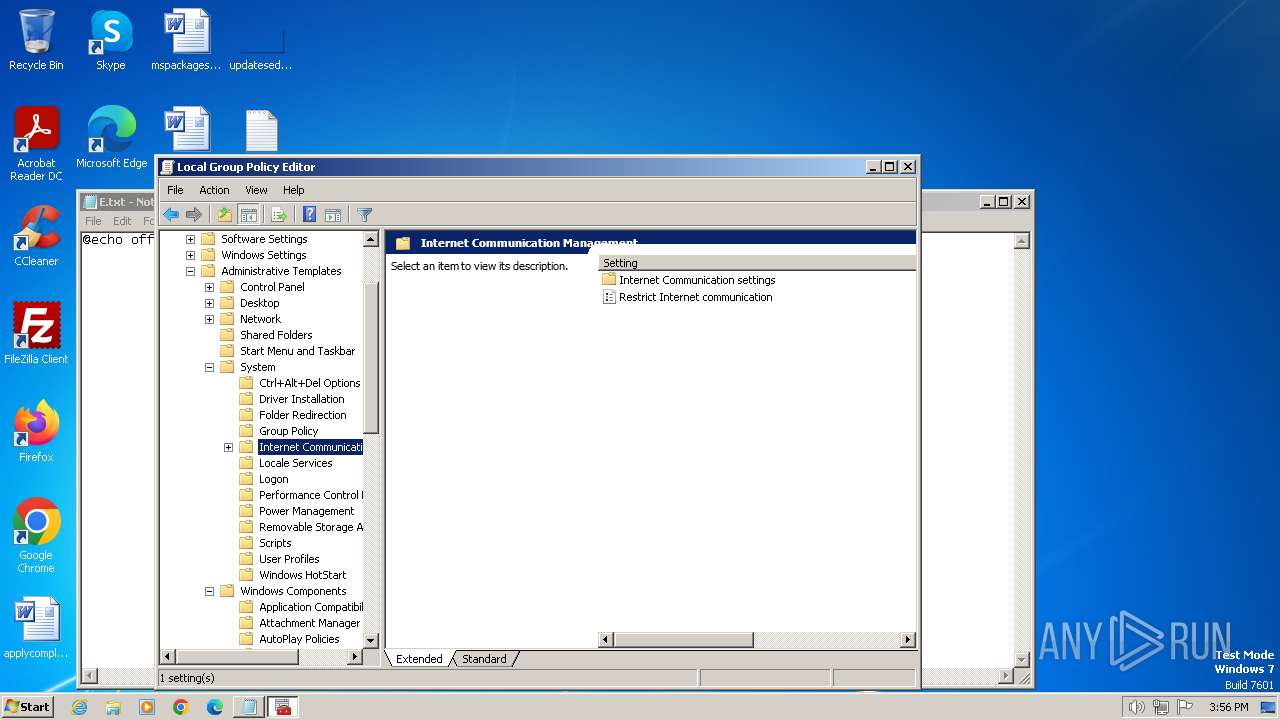The image size is (1280, 720).
Task: Expand the Internet Communication Management node
Action: [228, 447]
